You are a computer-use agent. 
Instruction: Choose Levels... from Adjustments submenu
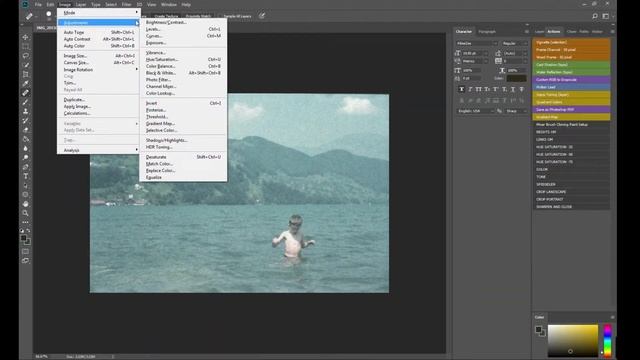(x=183, y=29)
